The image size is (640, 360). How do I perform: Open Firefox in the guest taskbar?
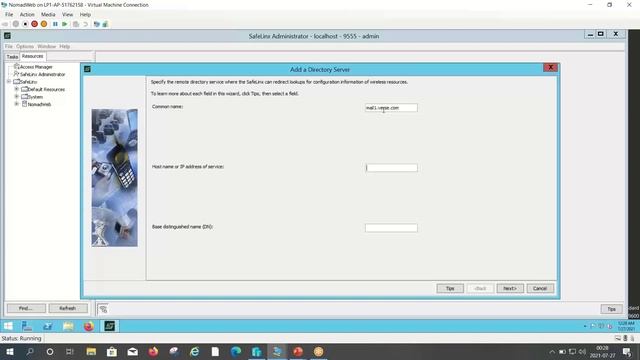click(x=89, y=326)
